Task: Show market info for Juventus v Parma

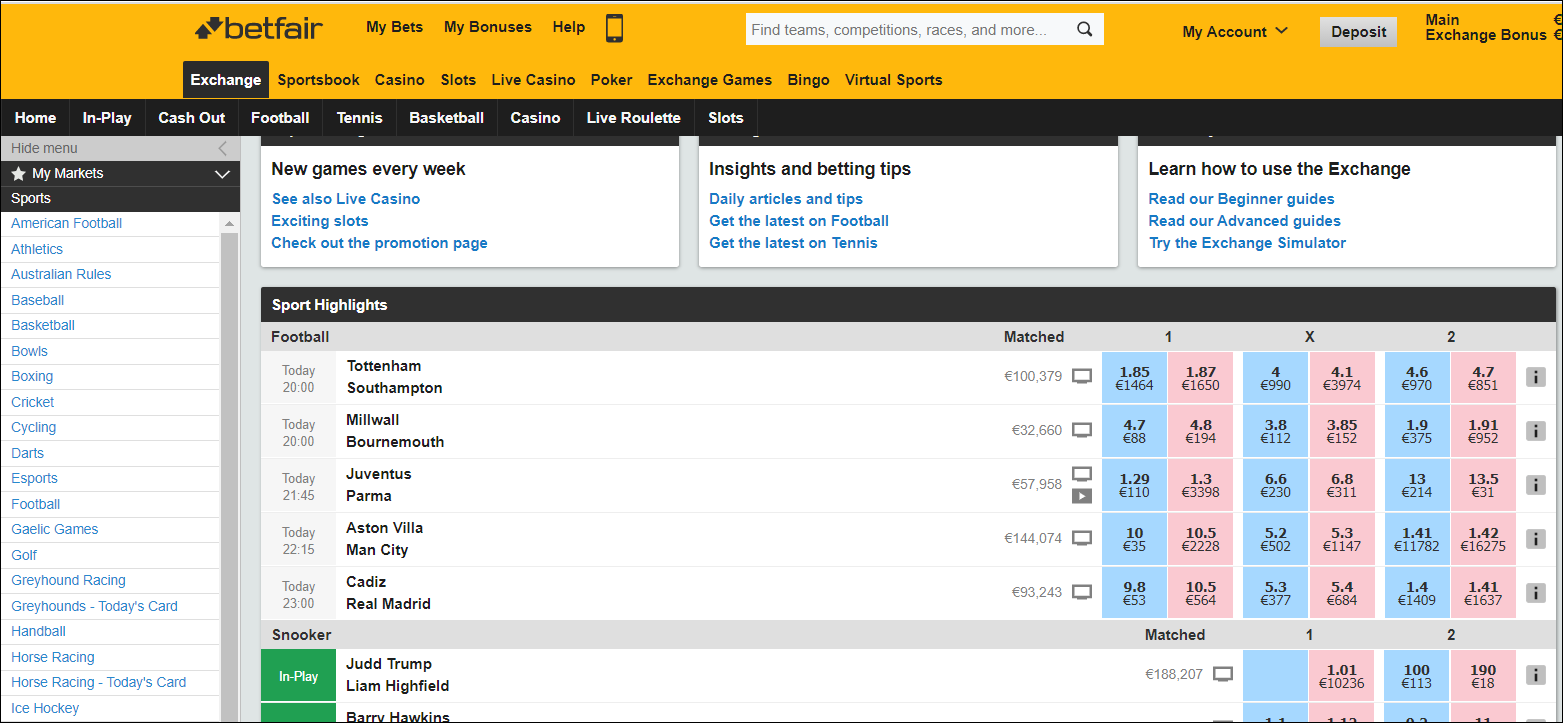Action: pyautogui.click(x=1536, y=485)
